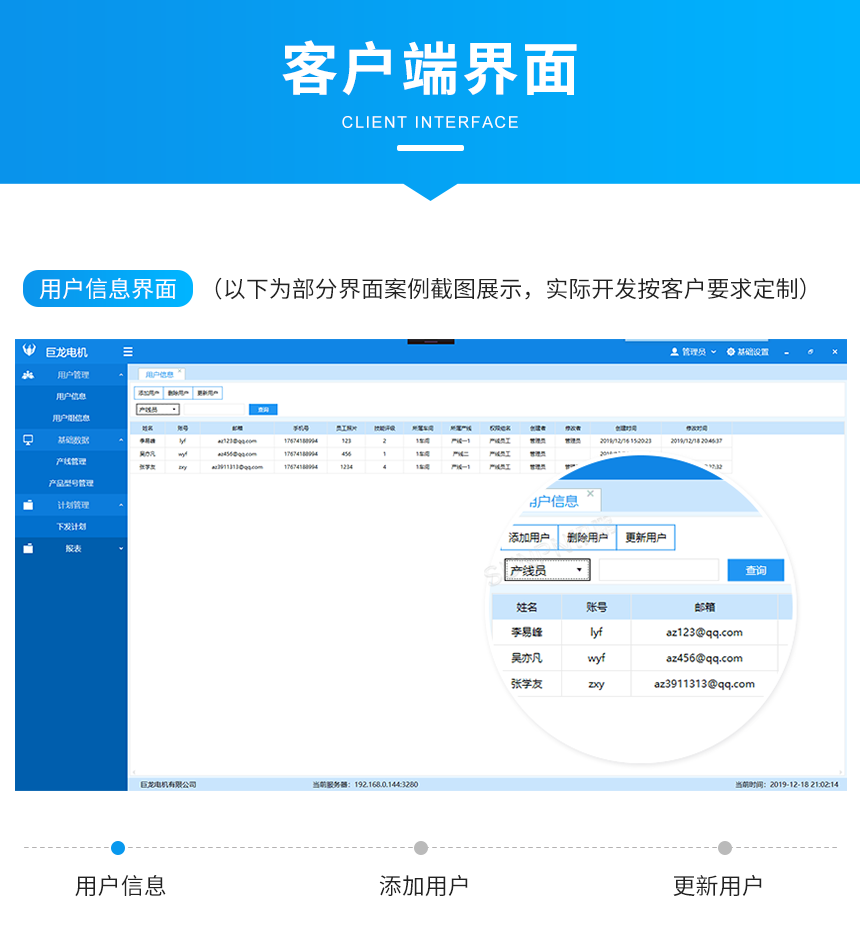
Task: Select the 基础数据 monitor icon in sidebar
Action: coord(27,438)
